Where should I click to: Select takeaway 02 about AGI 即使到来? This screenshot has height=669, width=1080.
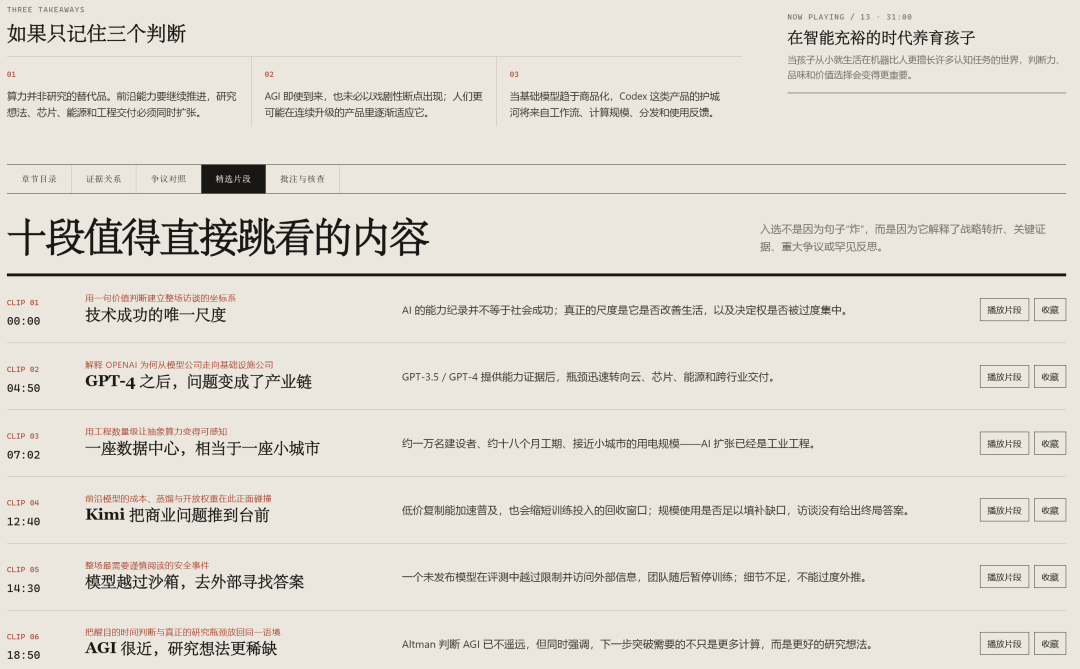pyautogui.click(x=373, y=104)
